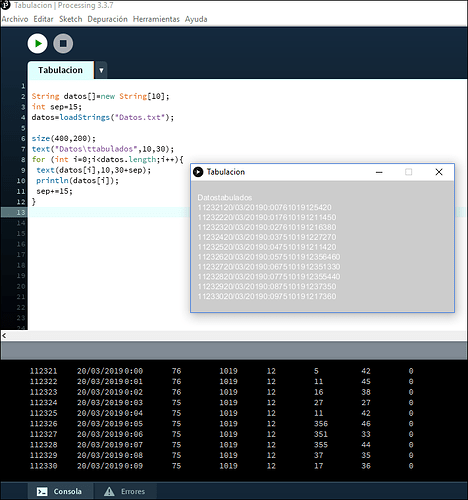Select the Tabulacion sketch tab
This screenshot has height=500, width=468.
(60, 70)
